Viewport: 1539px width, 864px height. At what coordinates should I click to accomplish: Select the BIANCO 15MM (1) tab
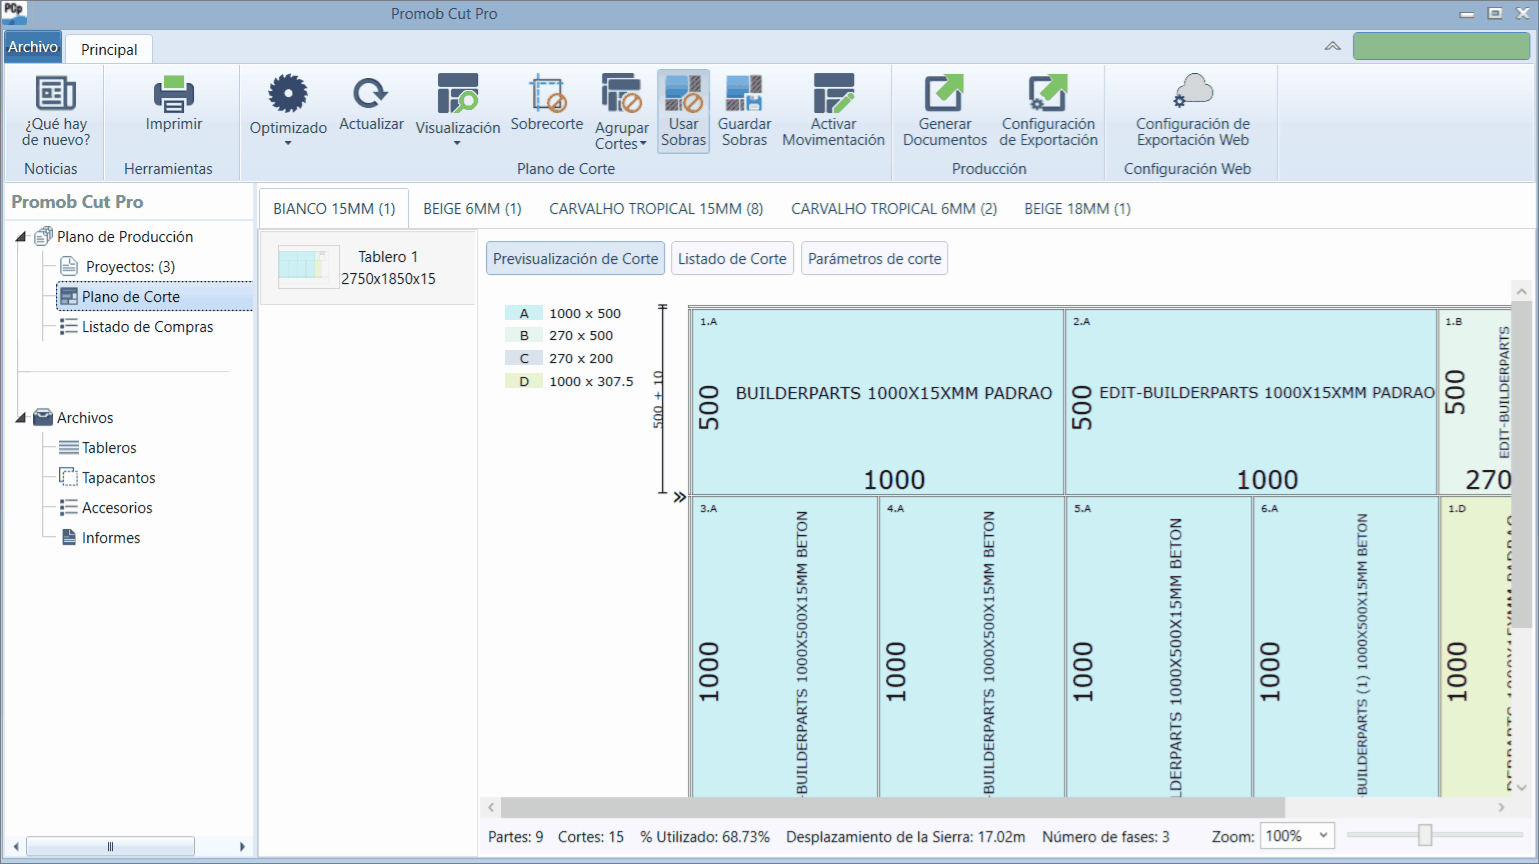334,208
